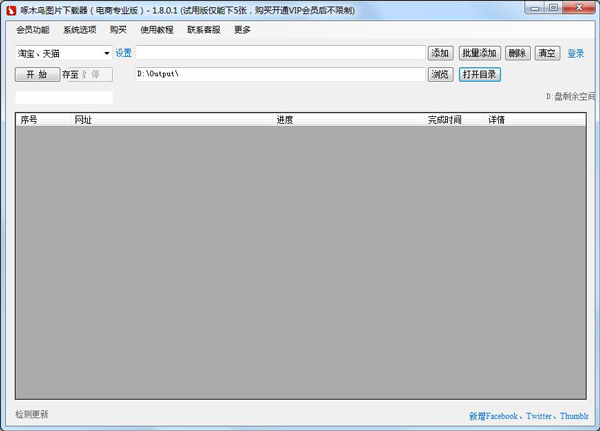
Task: Open the 会员功能 menu
Action: pyautogui.click(x=33, y=30)
